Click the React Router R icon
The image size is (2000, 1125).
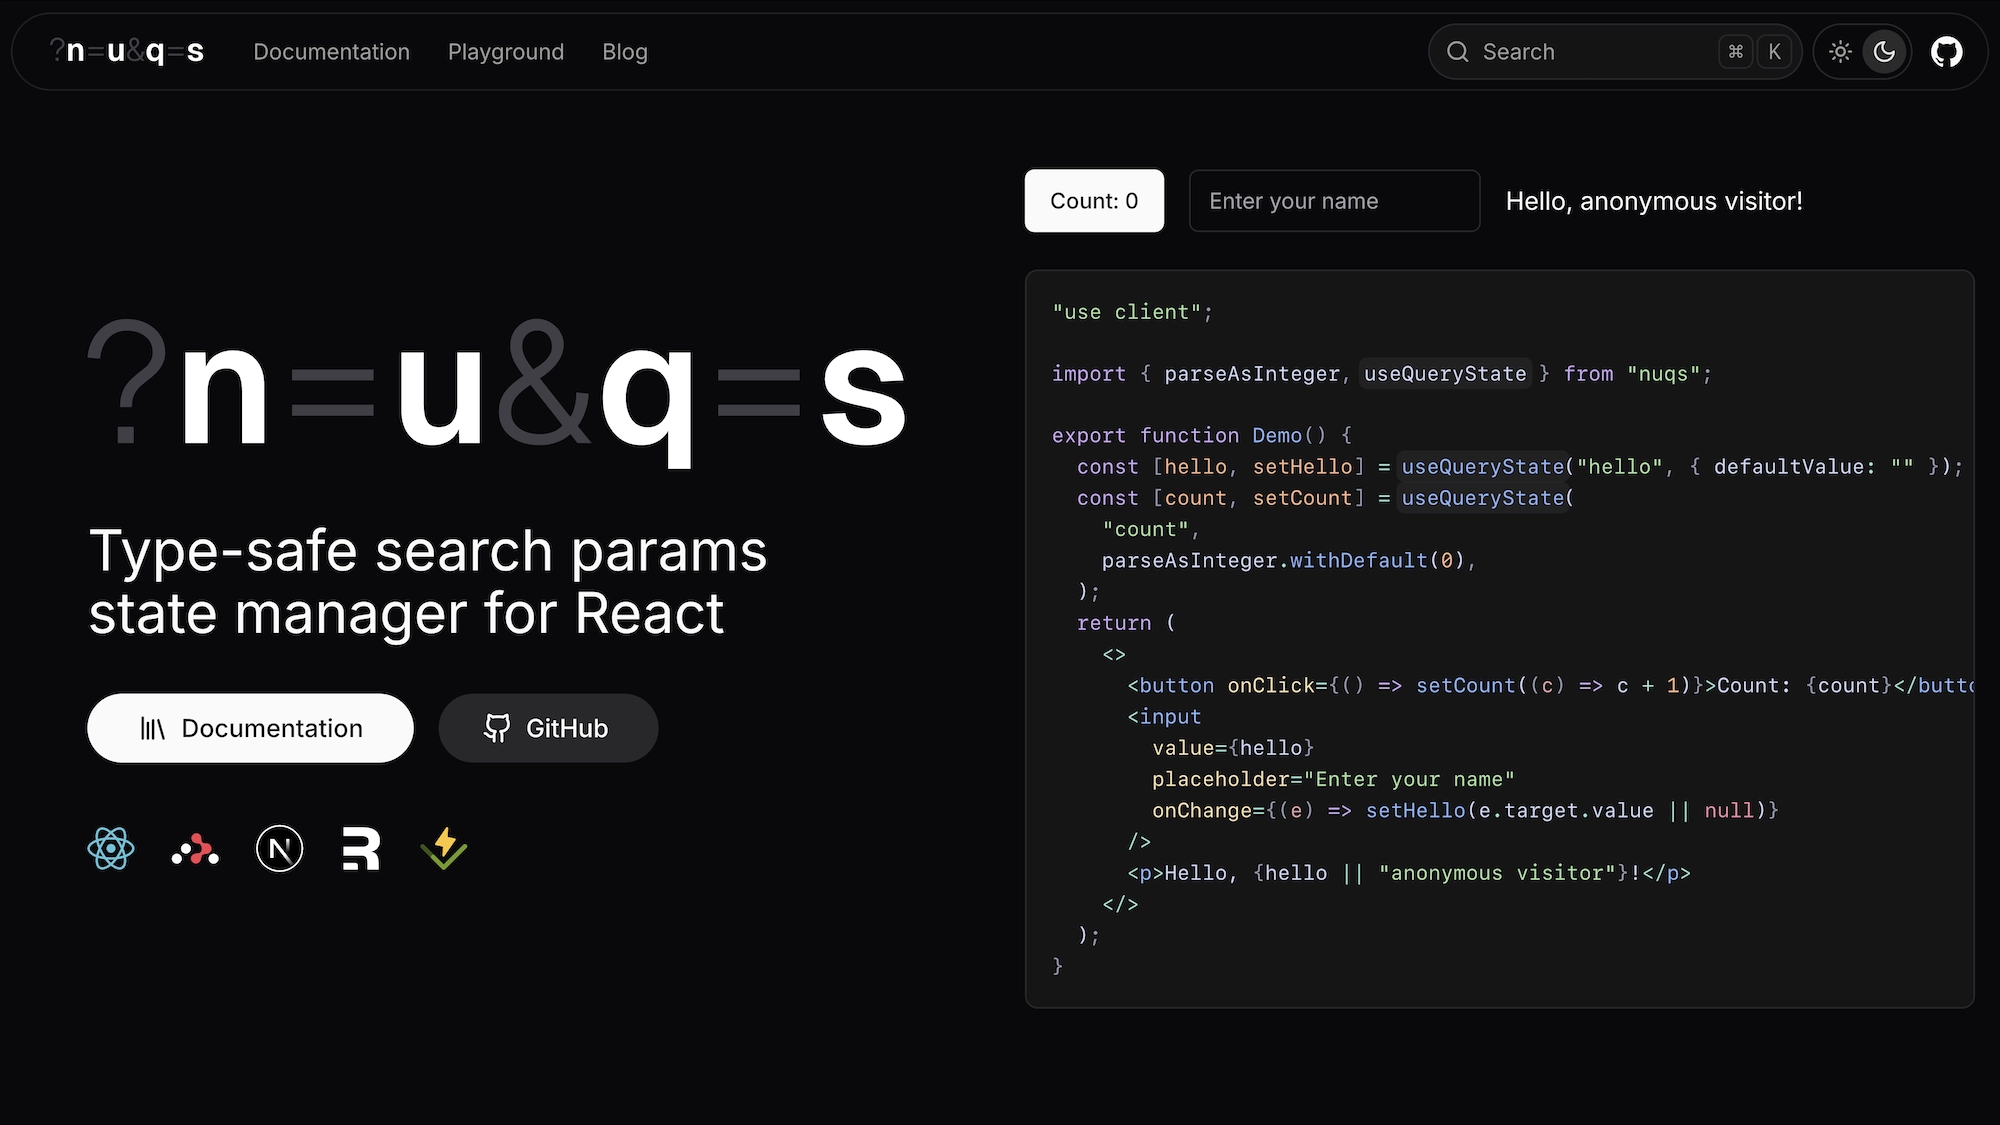[x=361, y=849]
